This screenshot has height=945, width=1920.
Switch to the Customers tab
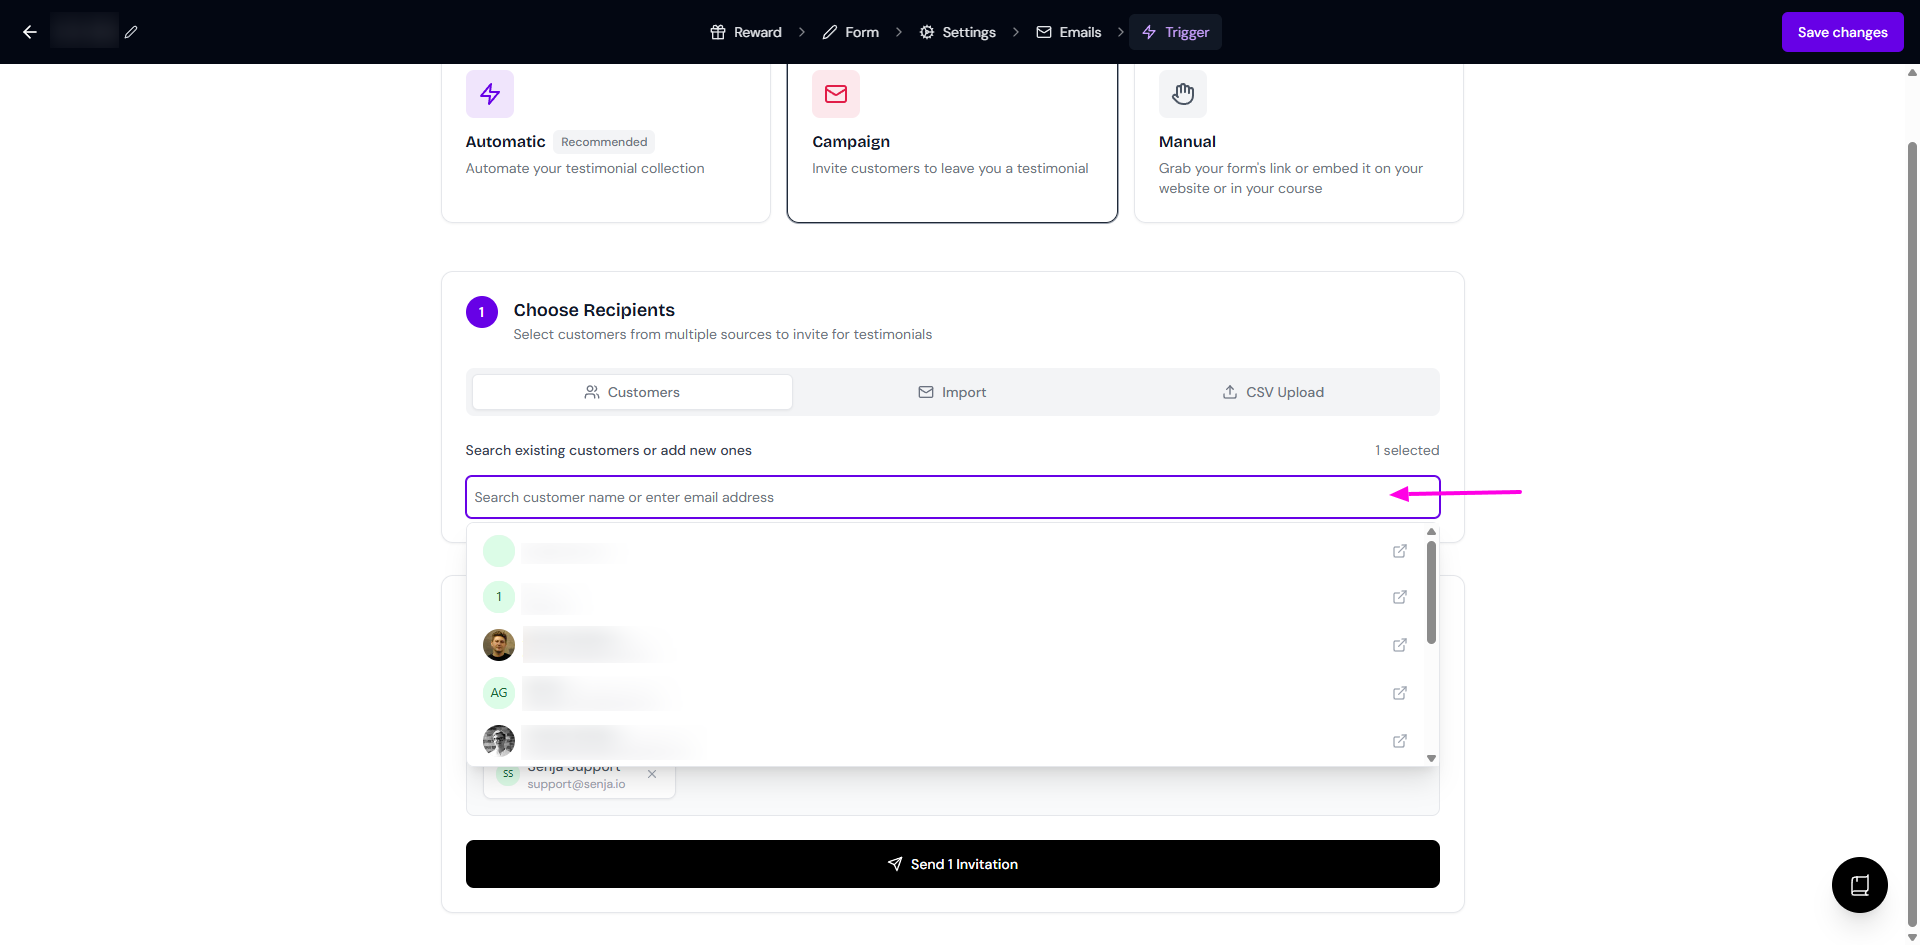[632, 392]
